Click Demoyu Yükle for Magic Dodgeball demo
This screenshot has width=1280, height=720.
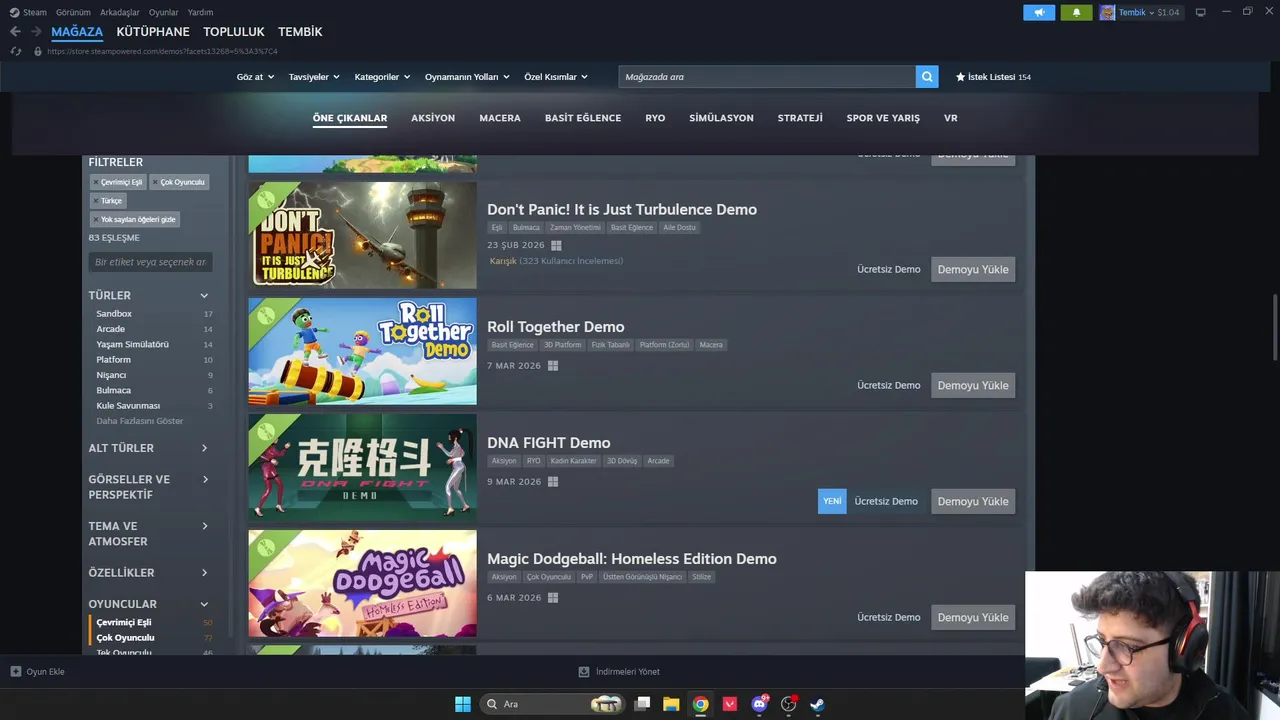pyautogui.click(x=973, y=617)
